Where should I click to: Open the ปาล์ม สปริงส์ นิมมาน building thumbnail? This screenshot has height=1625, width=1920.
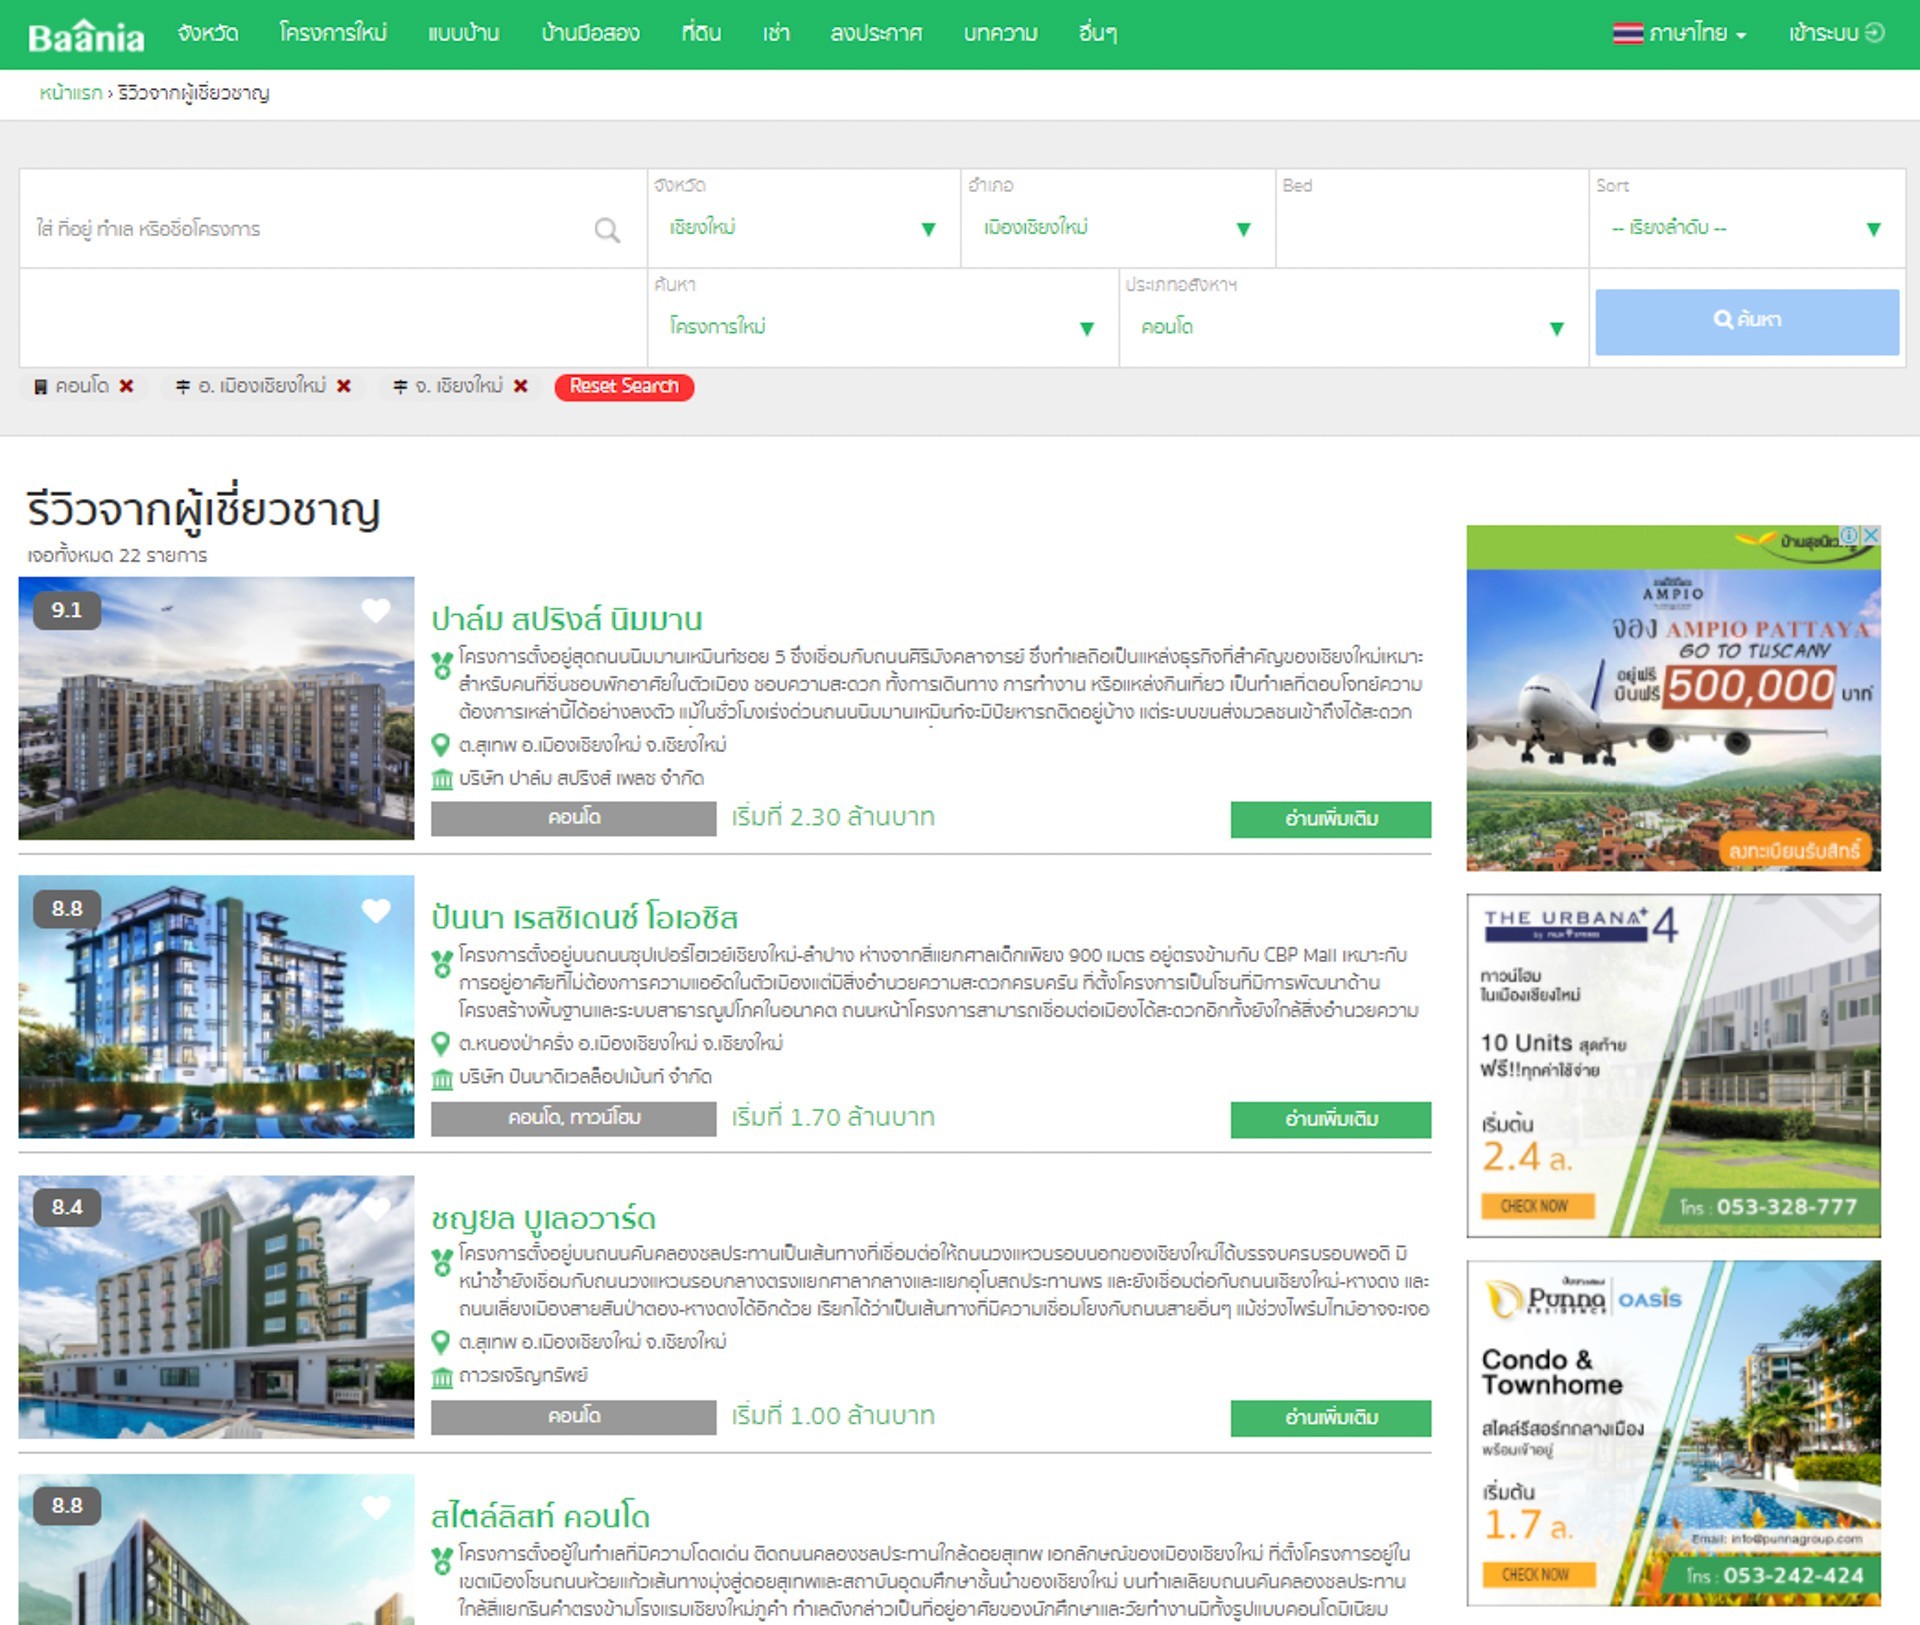click(216, 708)
